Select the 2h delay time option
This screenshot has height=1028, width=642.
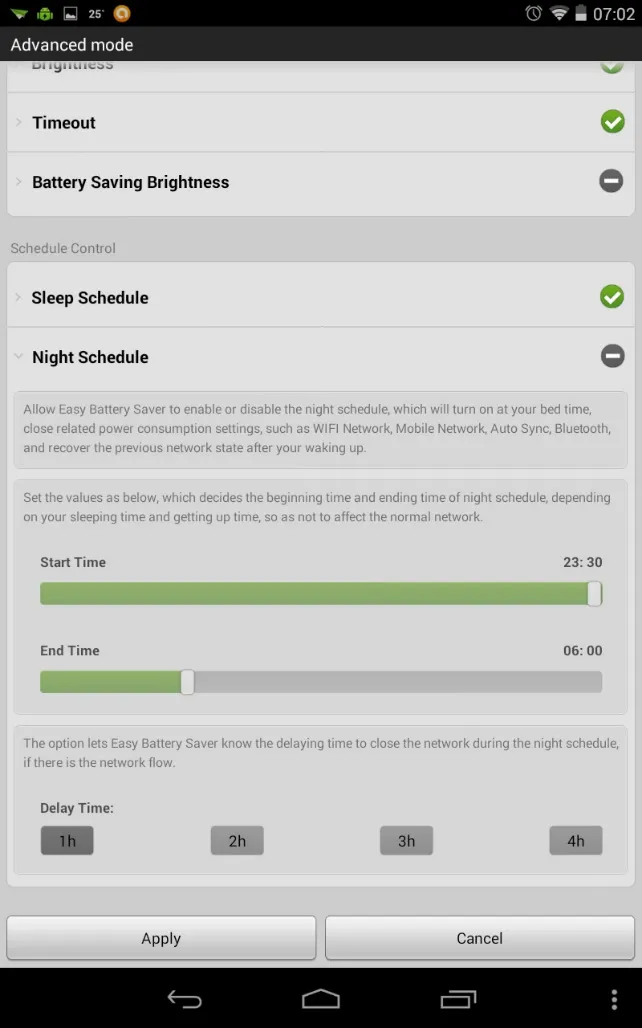coord(237,841)
